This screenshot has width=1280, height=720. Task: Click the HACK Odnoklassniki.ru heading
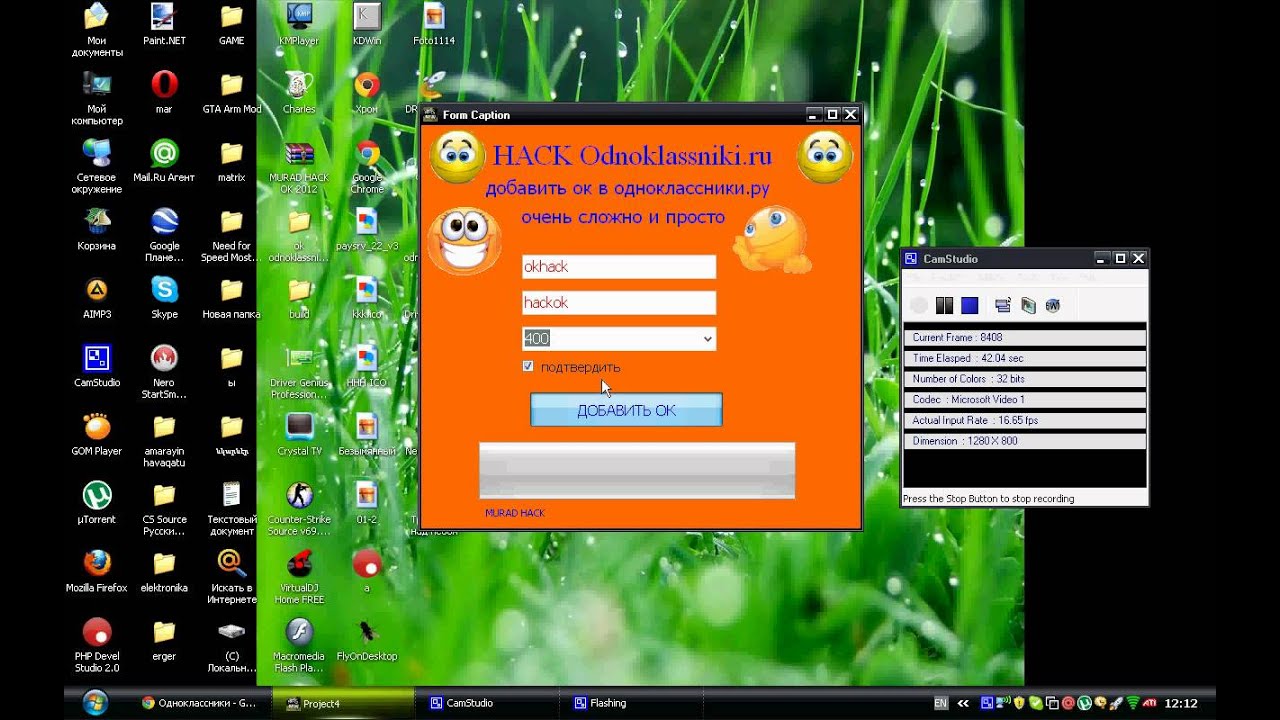click(x=632, y=156)
